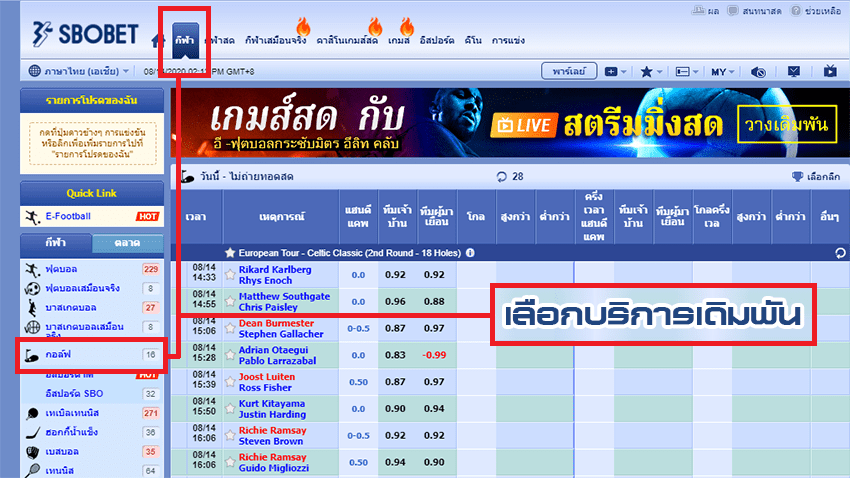Screen dimensions: 850x478
Task: Expand the plus-box dropdown in the toolbar
Action: 615,72
